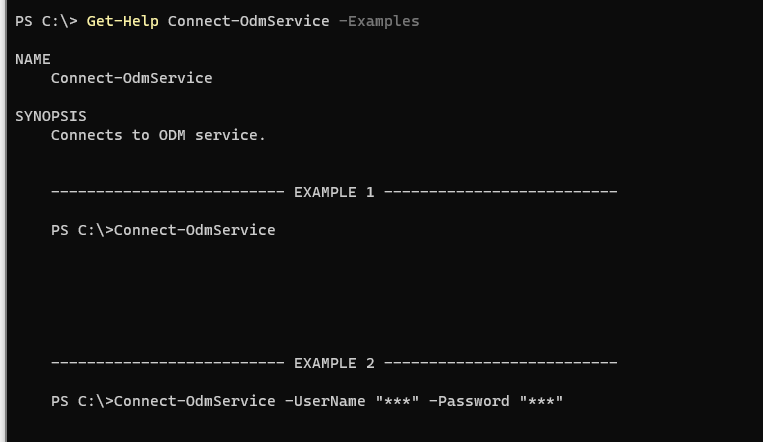
Task: Click the EXAMPLE 2 header label
Action: coord(334,363)
